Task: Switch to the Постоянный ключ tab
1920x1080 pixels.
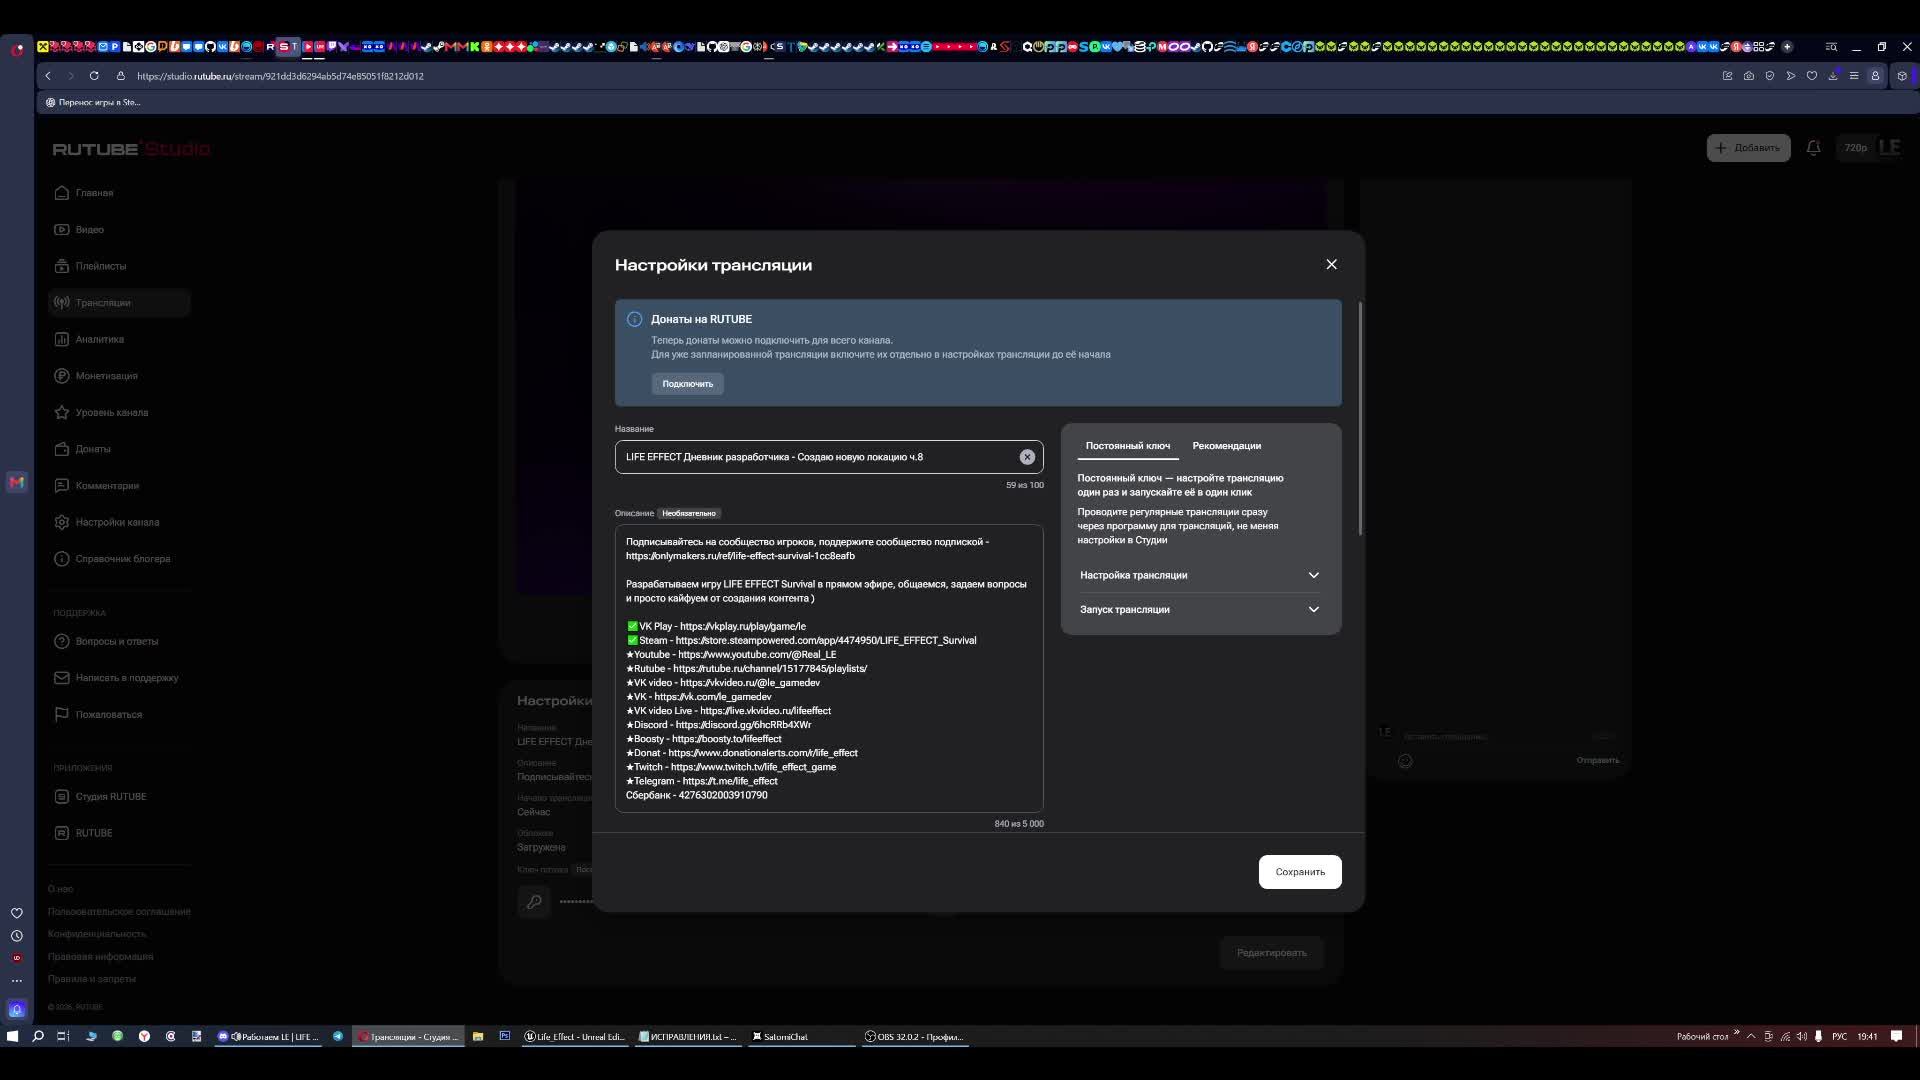Action: (x=1128, y=446)
